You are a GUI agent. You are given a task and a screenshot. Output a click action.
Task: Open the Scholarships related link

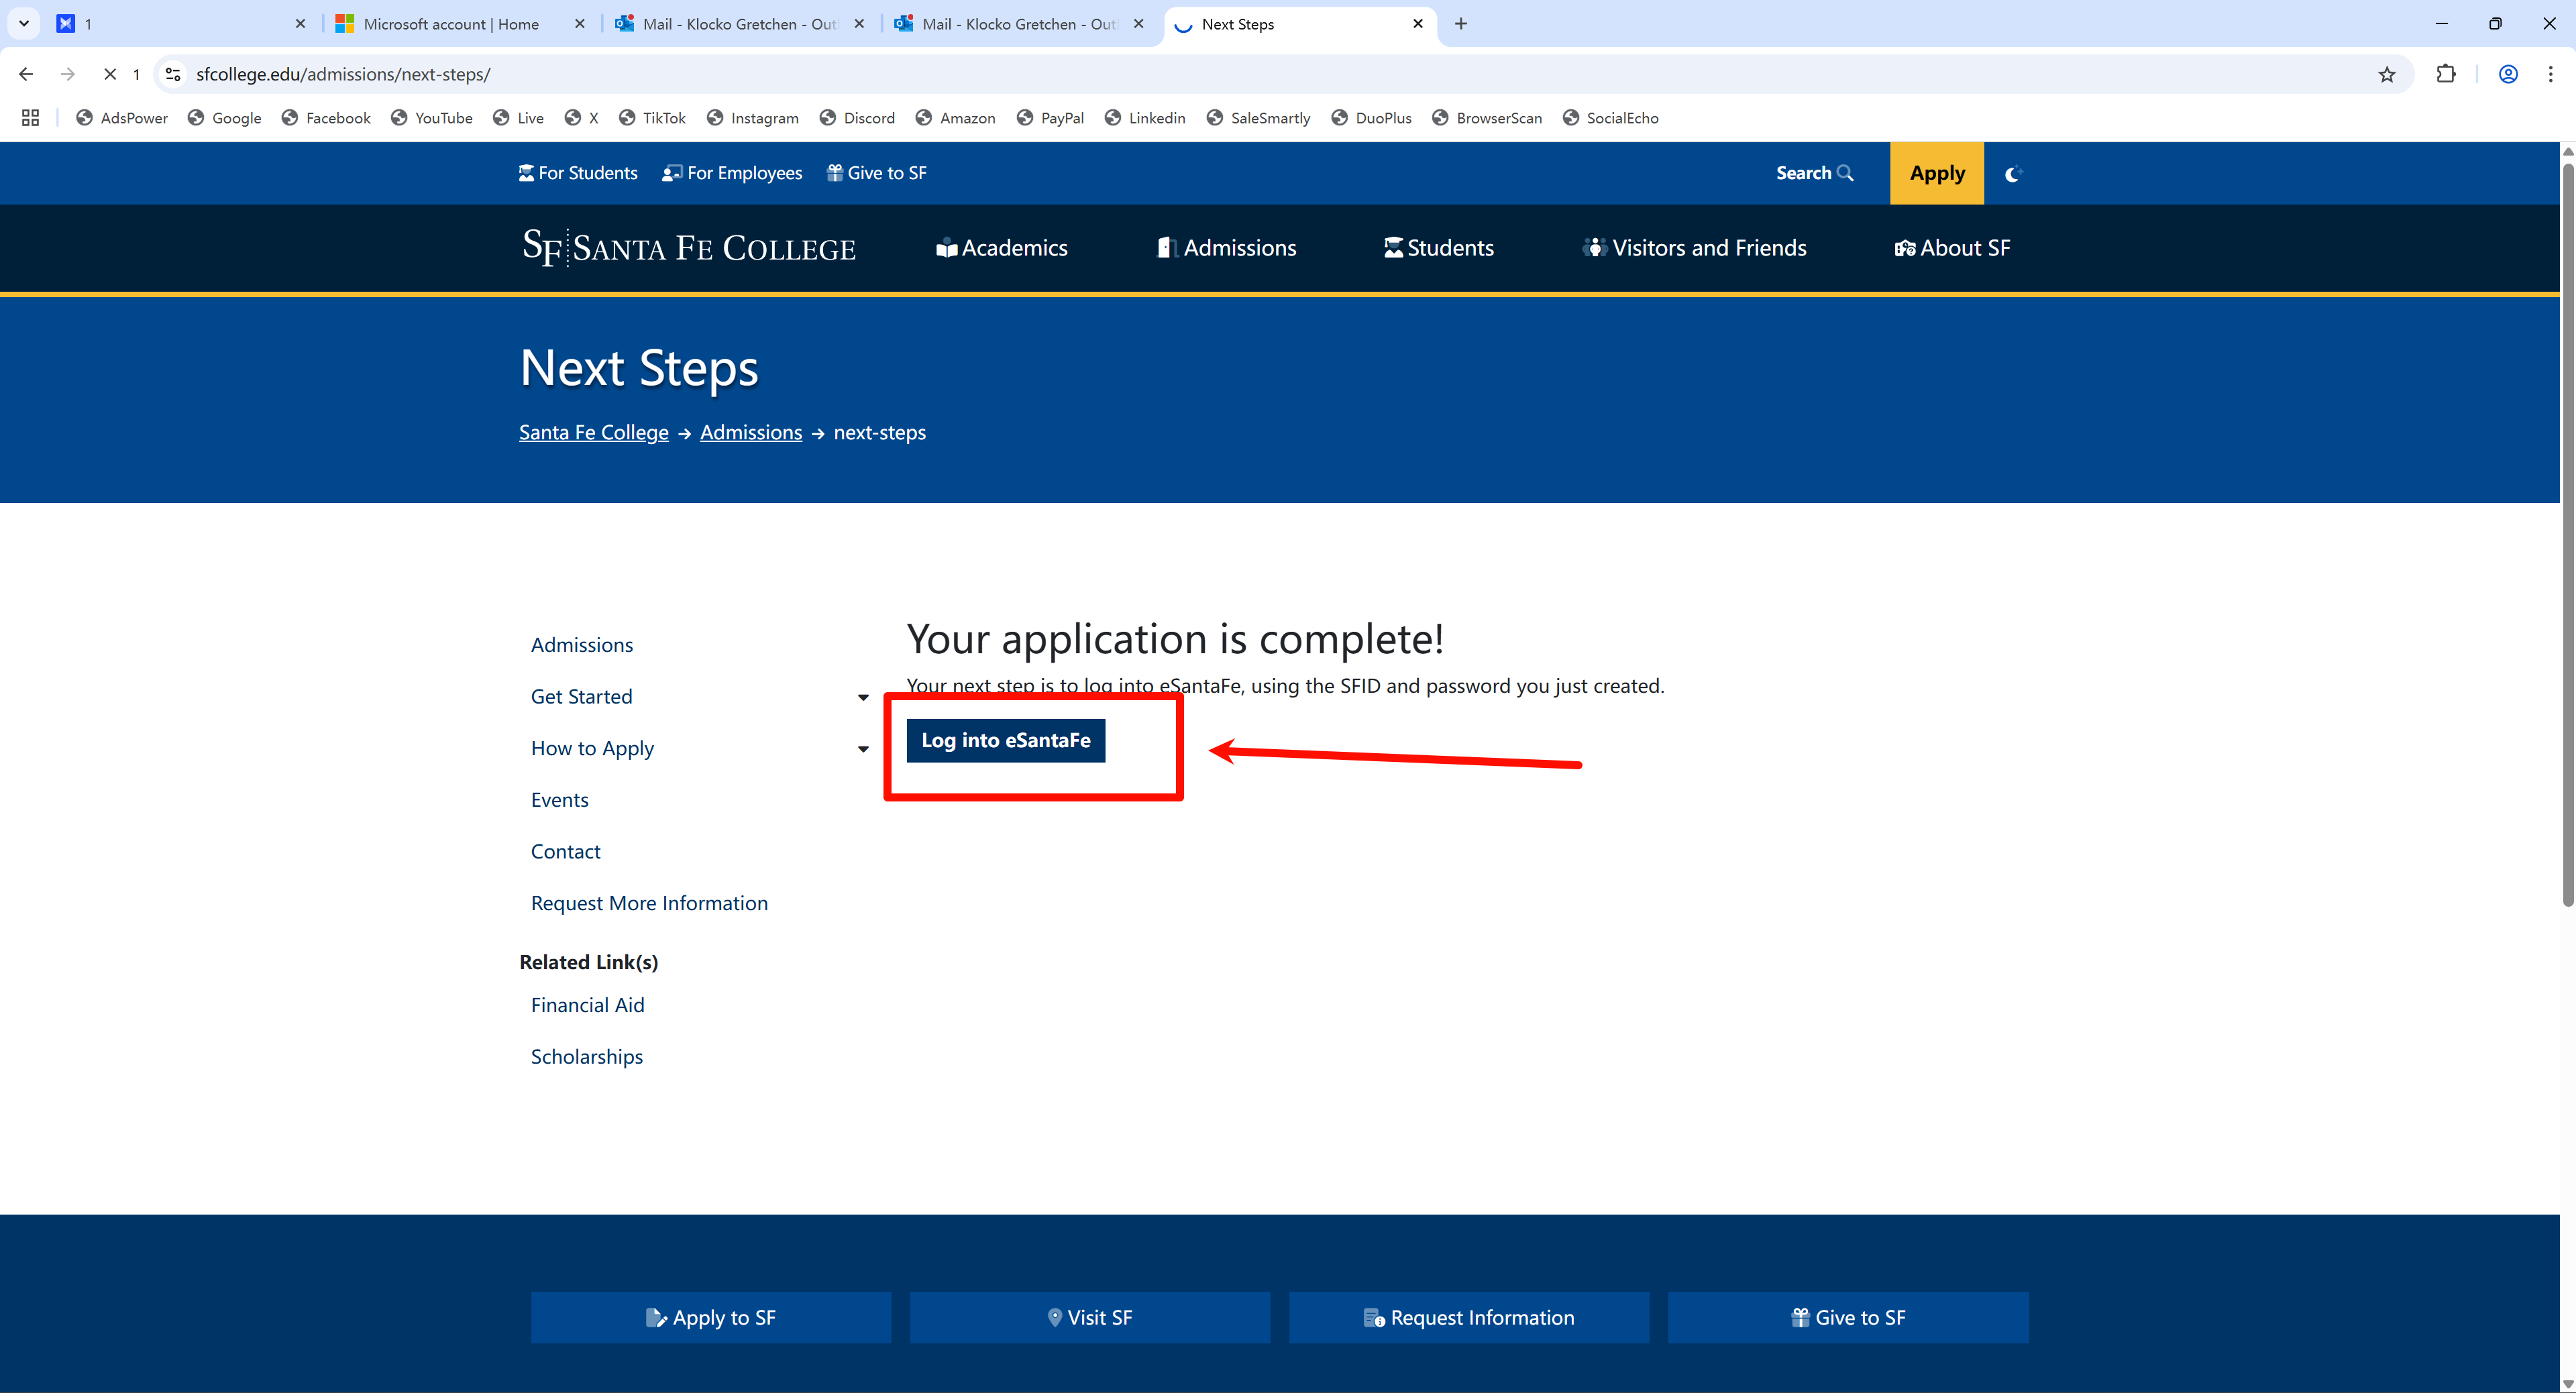[x=587, y=1058]
